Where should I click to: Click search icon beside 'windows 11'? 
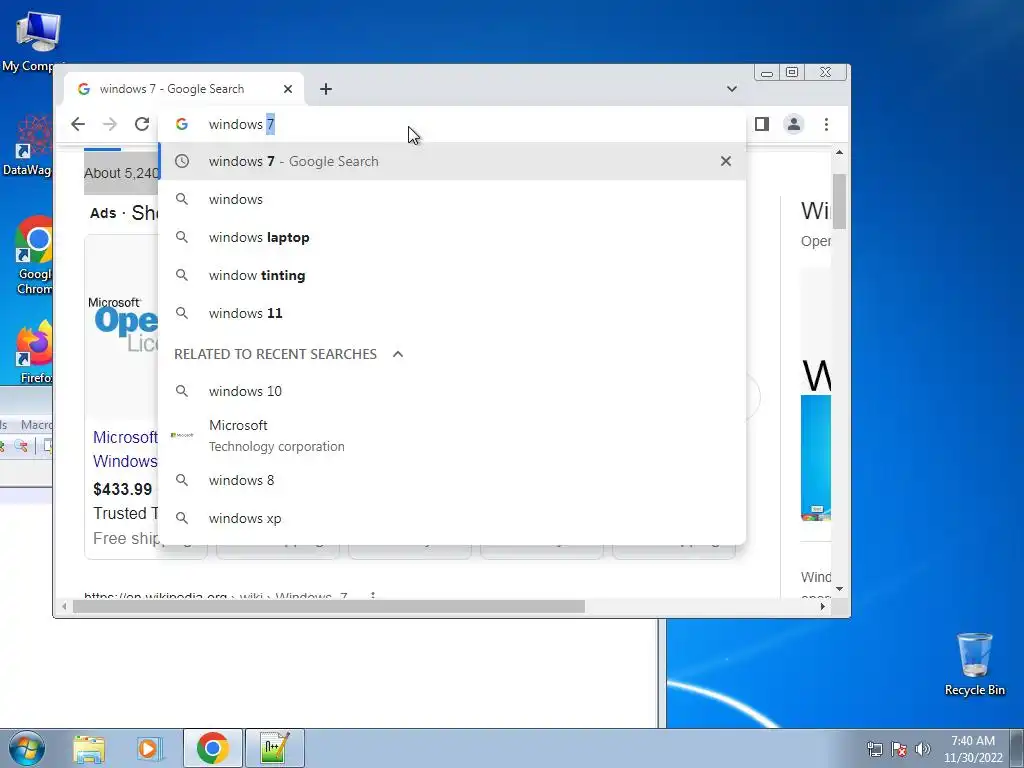tap(182, 313)
